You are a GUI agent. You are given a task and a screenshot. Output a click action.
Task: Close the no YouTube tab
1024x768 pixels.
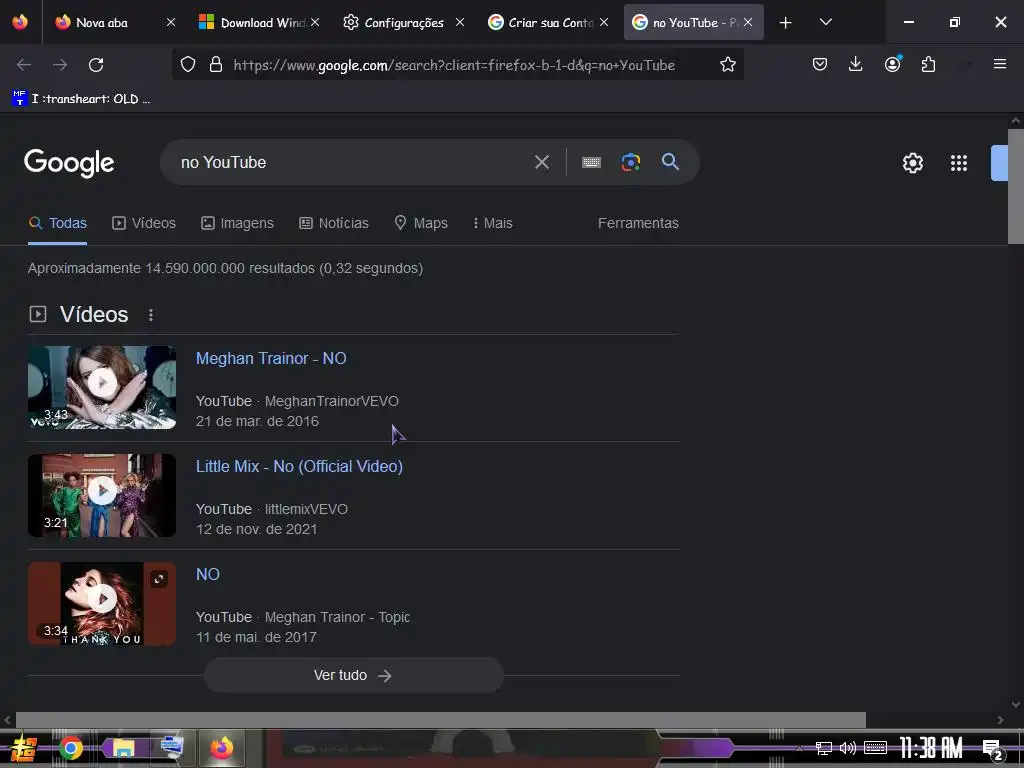[748, 22]
